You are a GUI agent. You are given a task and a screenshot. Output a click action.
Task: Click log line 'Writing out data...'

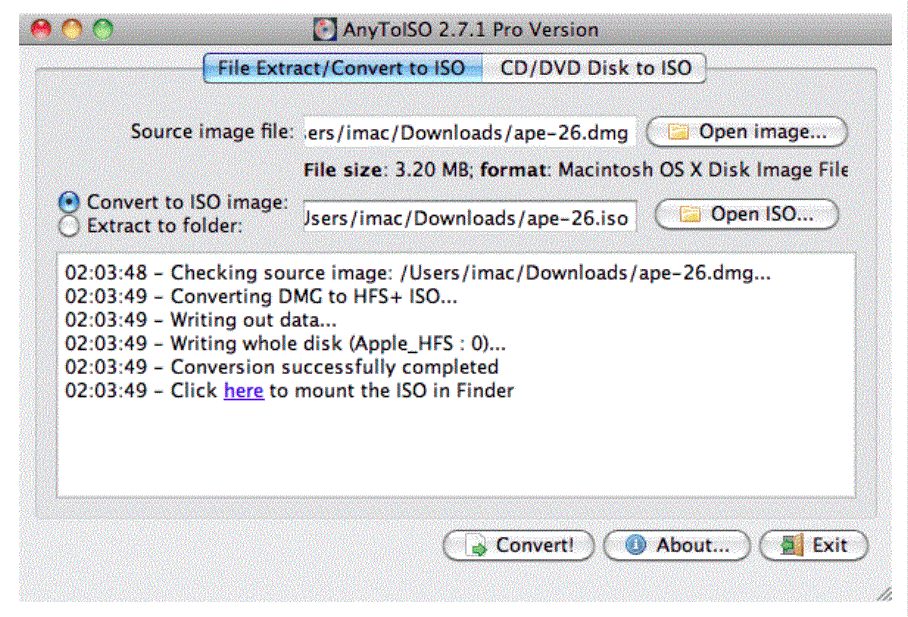coord(200,320)
